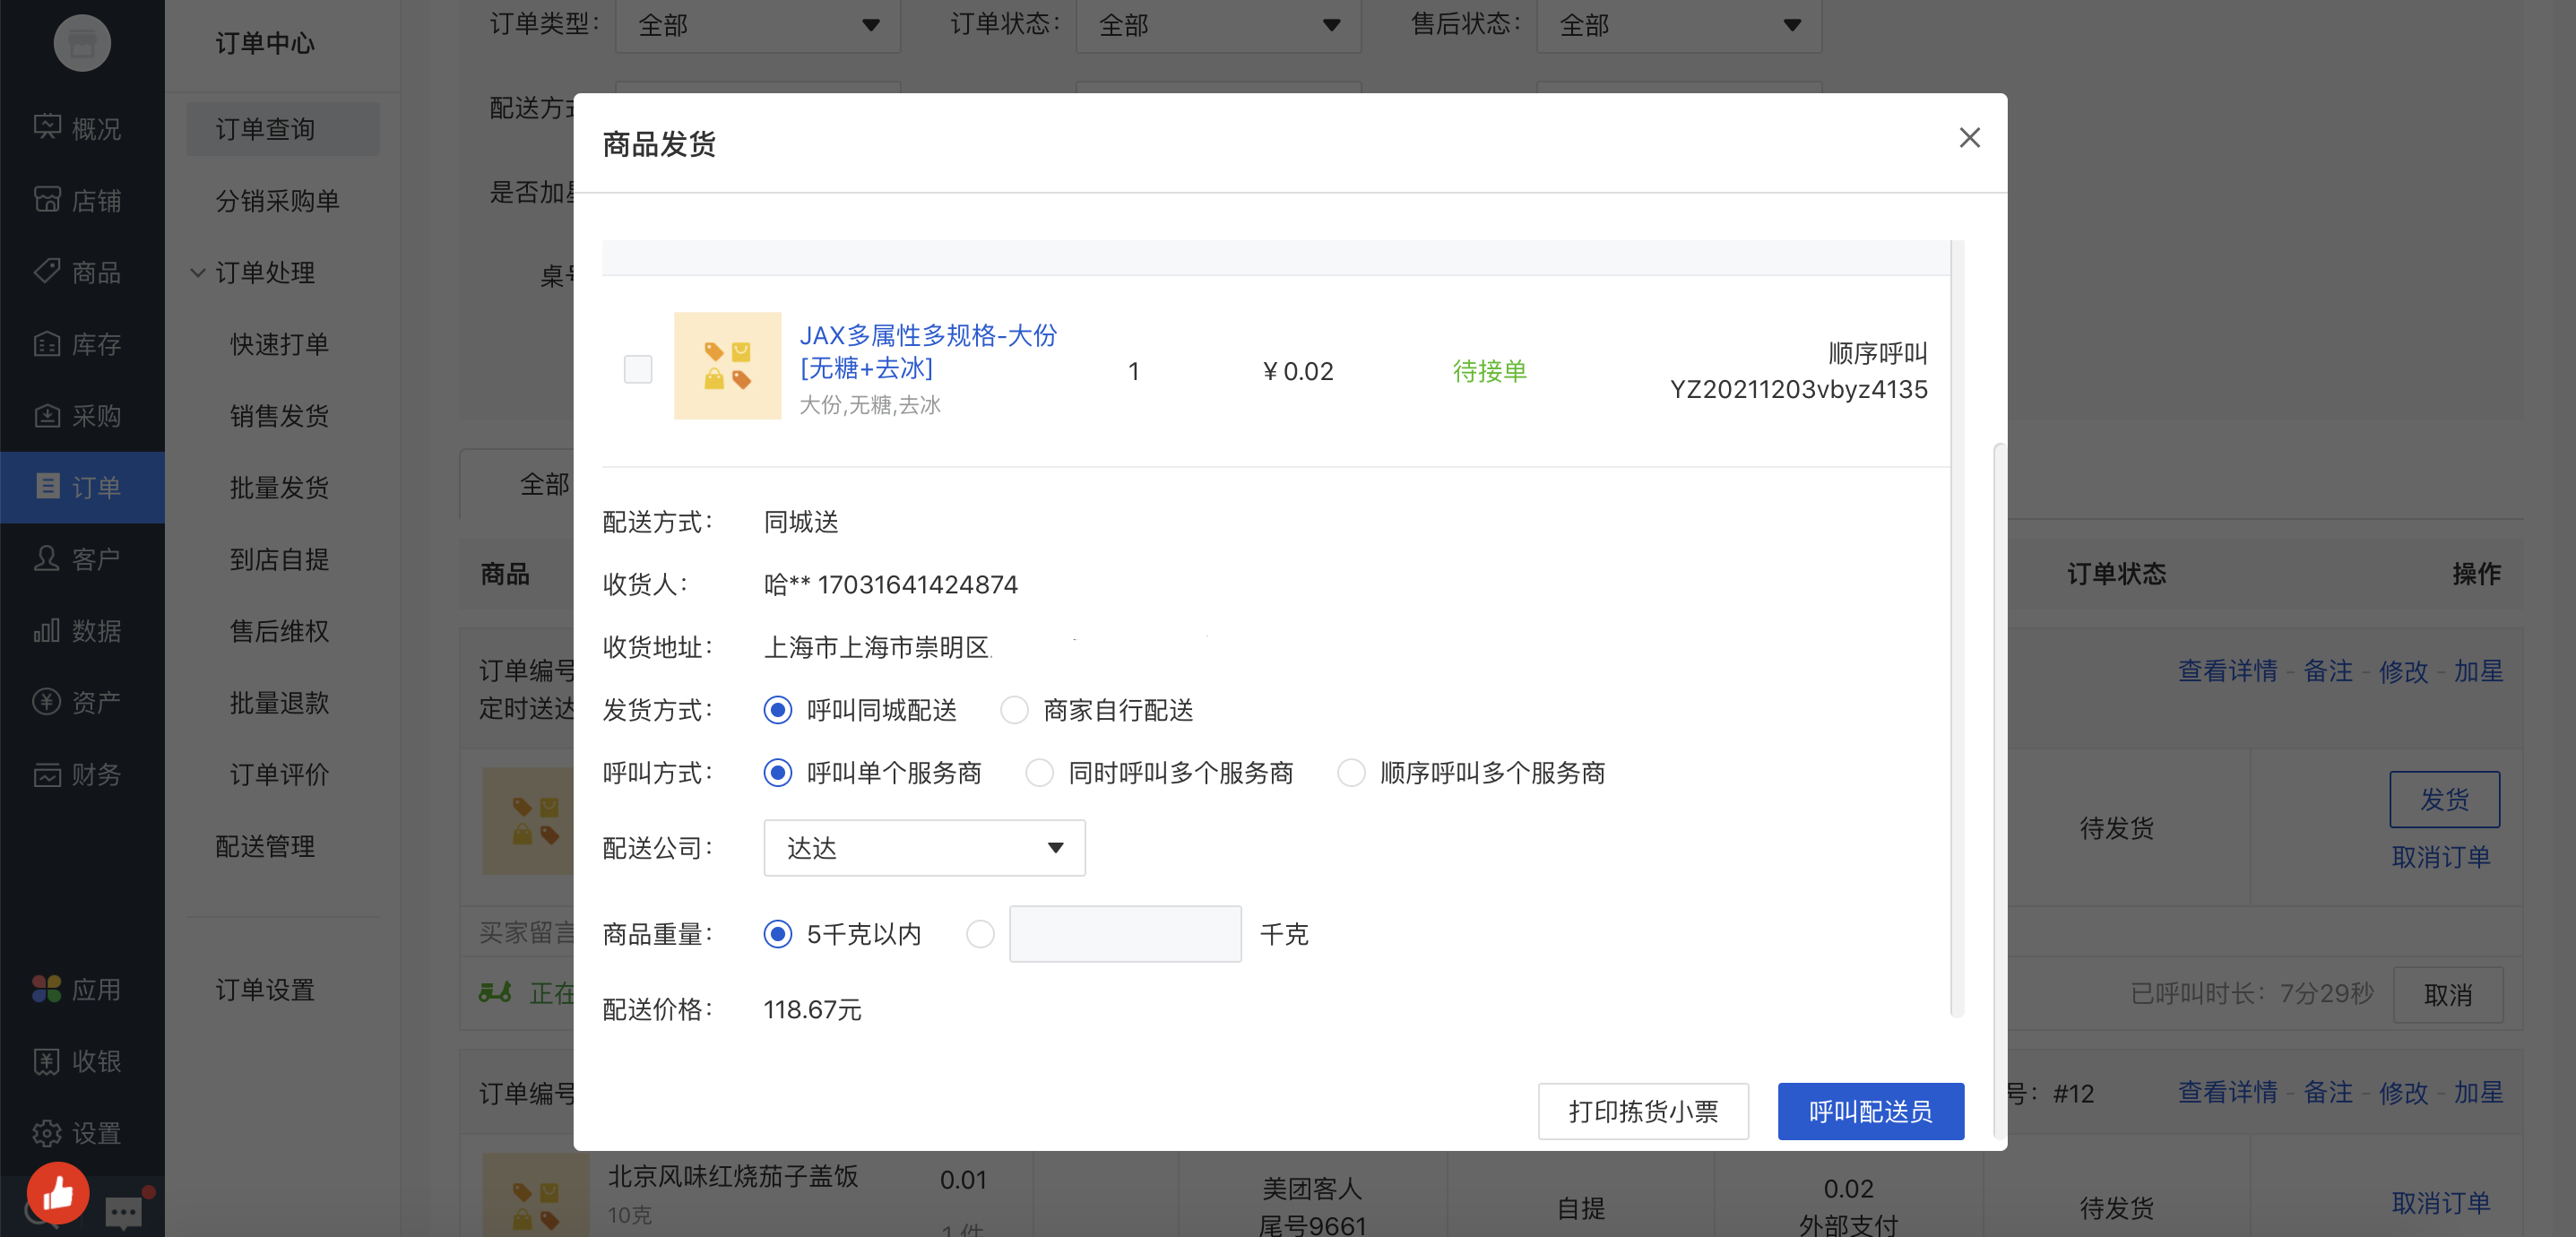Click the 设置 gear icon in sidebar

(47, 1133)
